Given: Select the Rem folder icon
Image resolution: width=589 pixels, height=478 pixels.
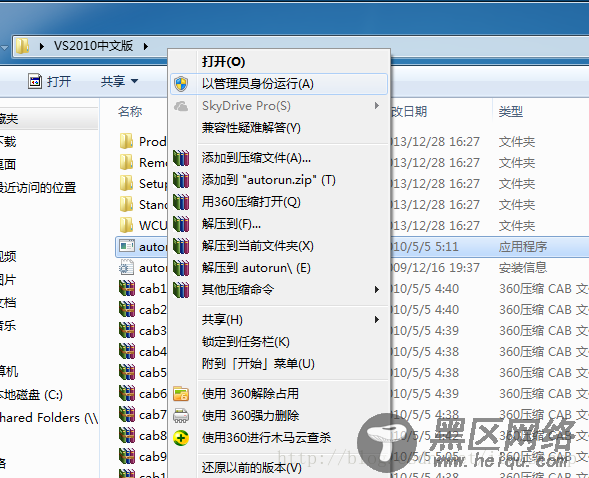Looking at the screenshot, I should click(126, 162).
